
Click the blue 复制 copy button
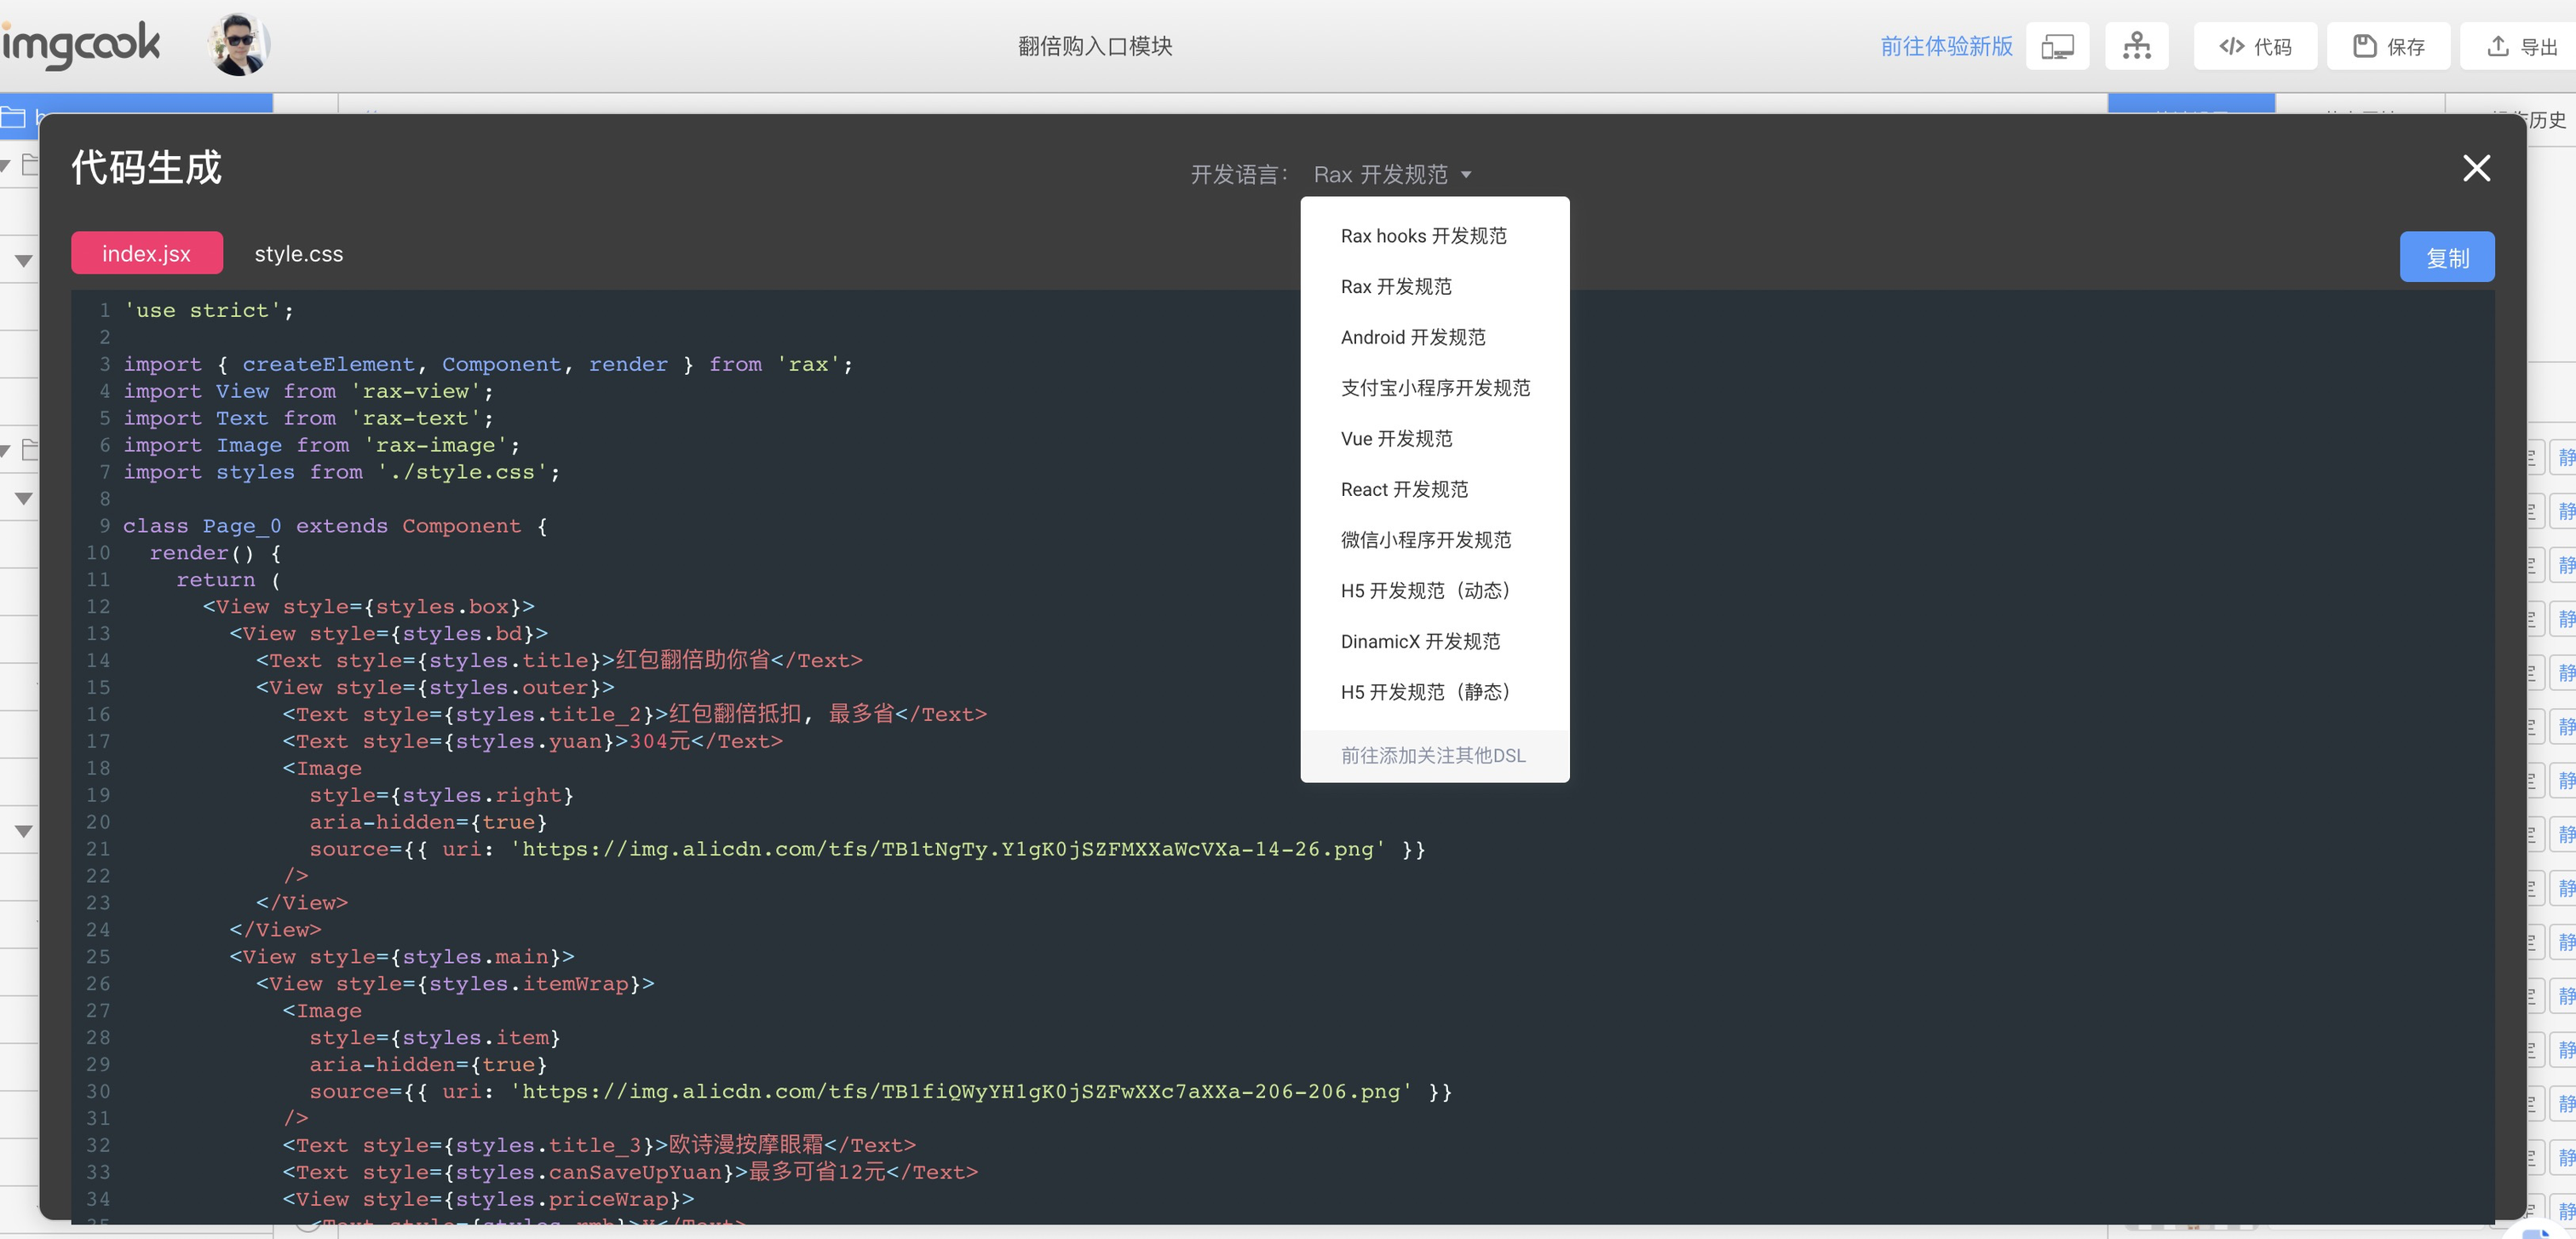pos(2446,258)
